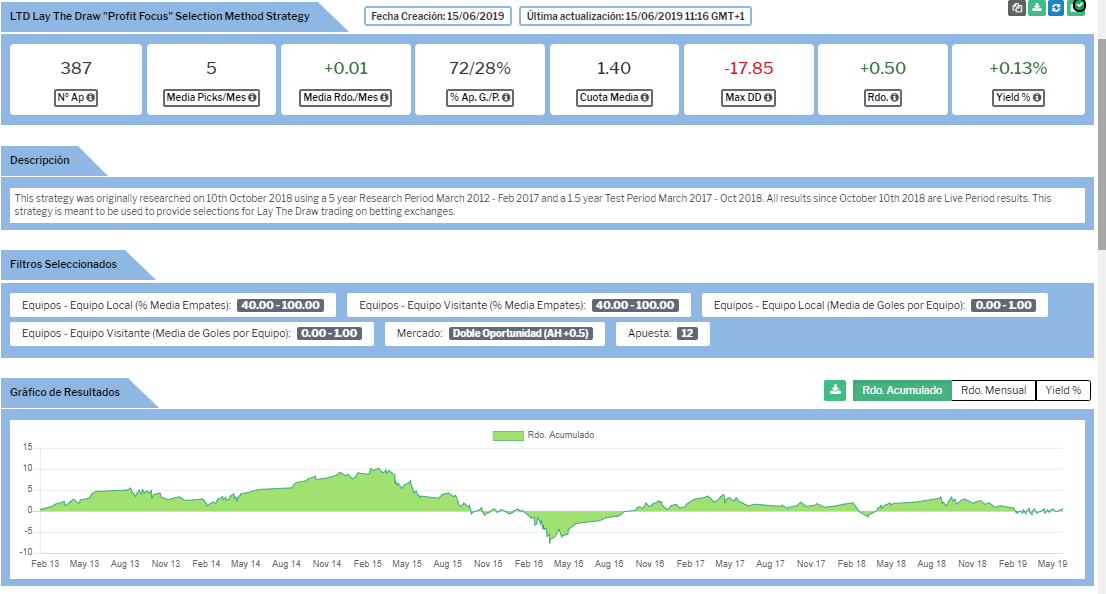Screen dimensions: 1106x594
Task: Click the % Ap. G./P. label button
Action: (480, 97)
